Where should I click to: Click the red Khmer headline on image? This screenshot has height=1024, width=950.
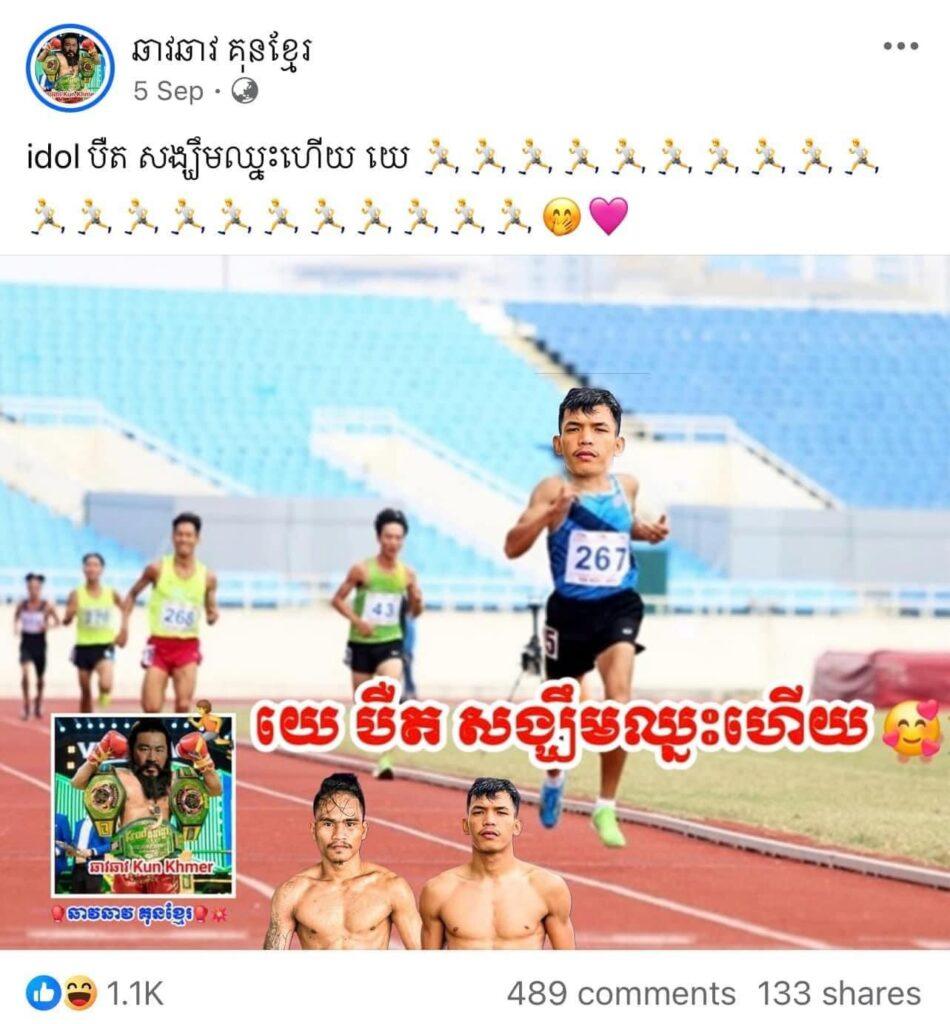click(x=563, y=728)
